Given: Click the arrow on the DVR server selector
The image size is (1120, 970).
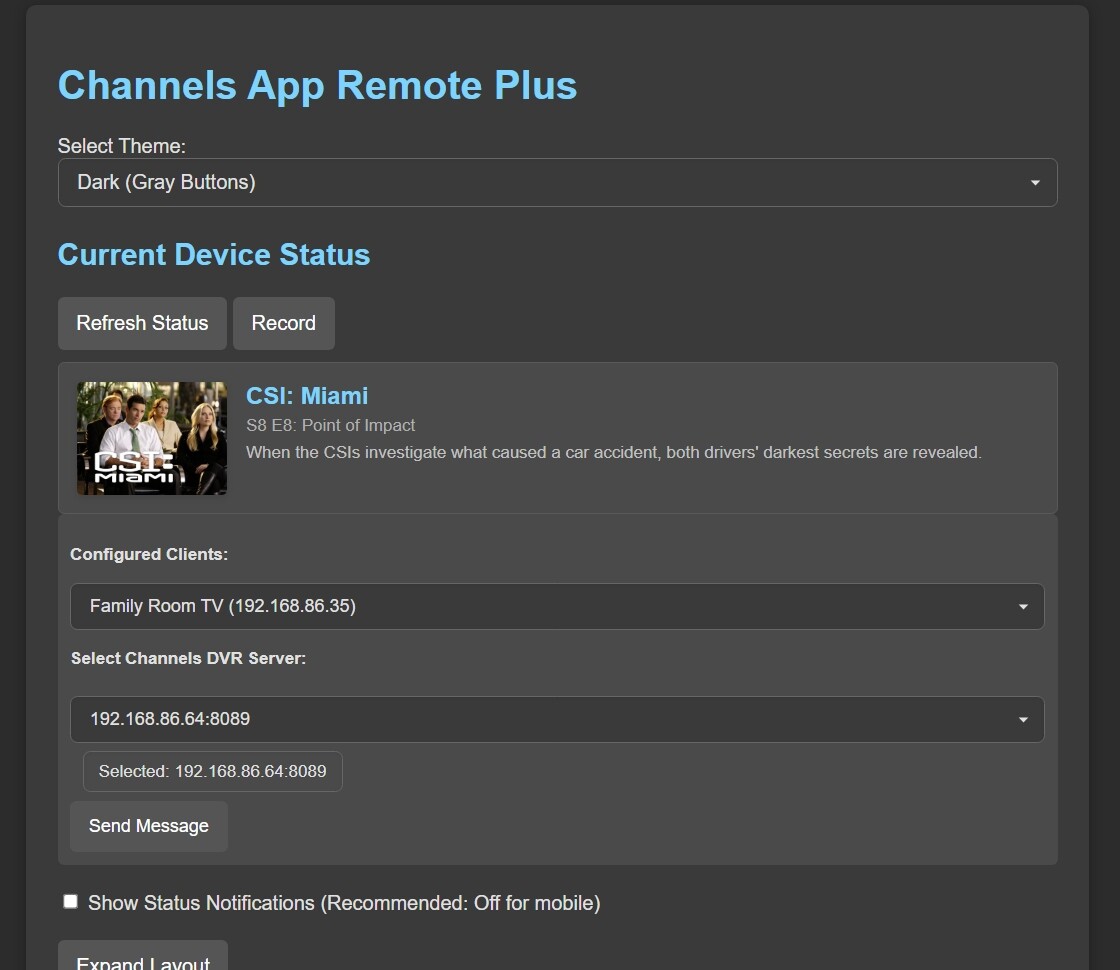Looking at the screenshot, I should pyautogui.click(x=1022, y=720).
